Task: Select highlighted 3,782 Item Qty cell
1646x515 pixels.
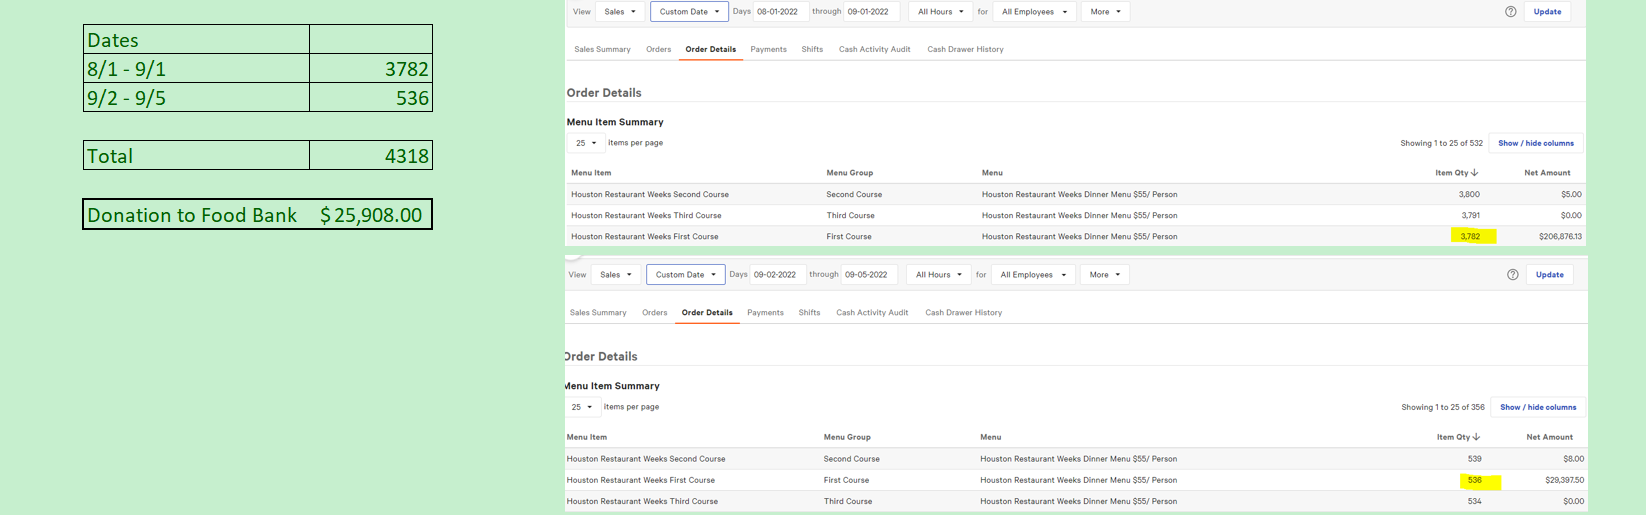Action: pyautogui.click(x=1472, y=237)
